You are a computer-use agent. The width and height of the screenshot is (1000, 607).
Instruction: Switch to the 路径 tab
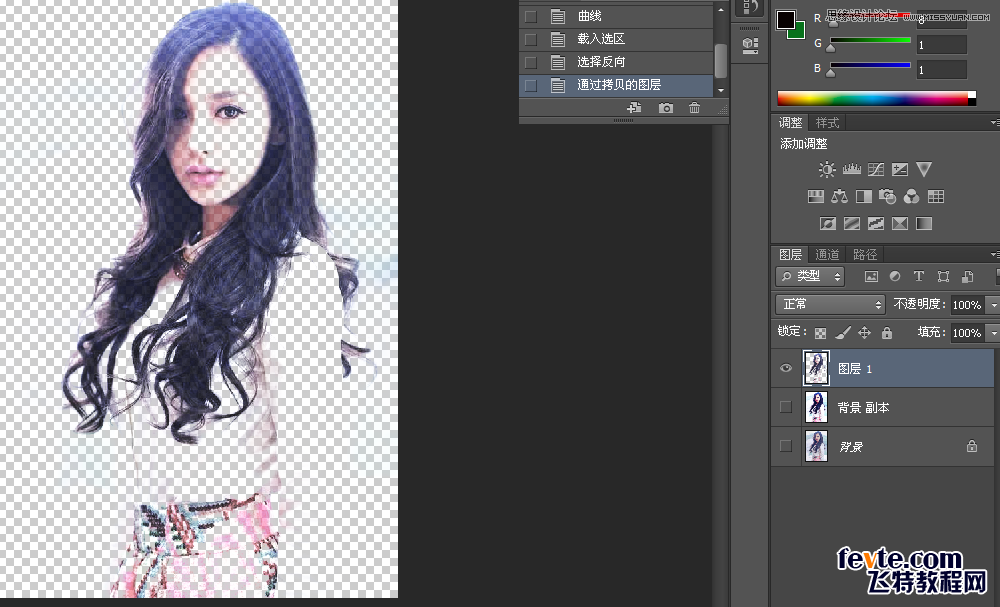coord(864,254)
